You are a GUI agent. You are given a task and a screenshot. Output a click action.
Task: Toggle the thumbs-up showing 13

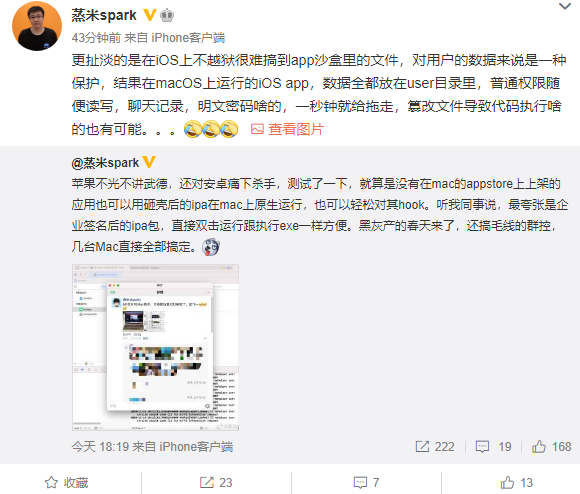(516, 483)
